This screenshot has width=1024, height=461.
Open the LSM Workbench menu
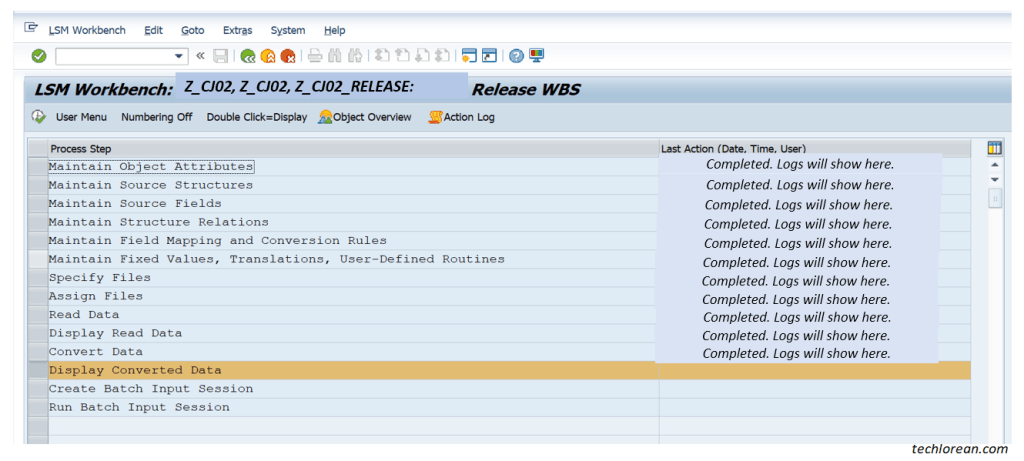(87, 31)
